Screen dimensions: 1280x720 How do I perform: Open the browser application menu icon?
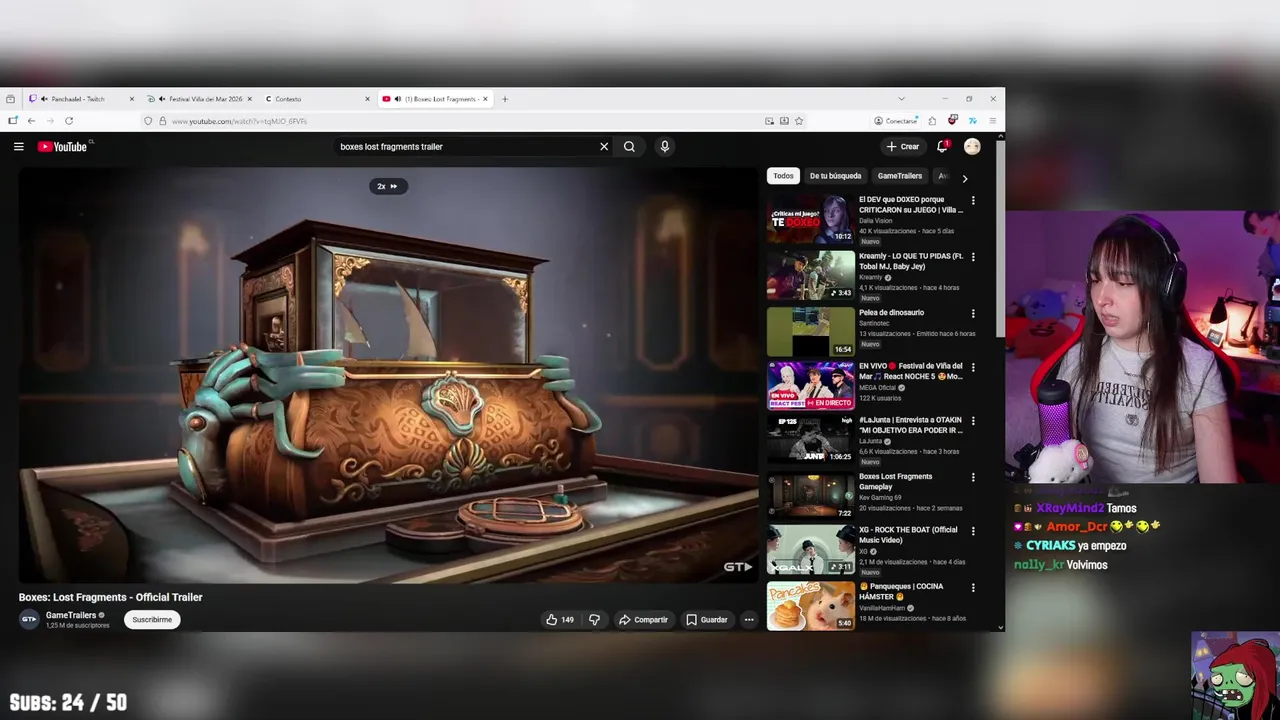click(x=992, y=121)
